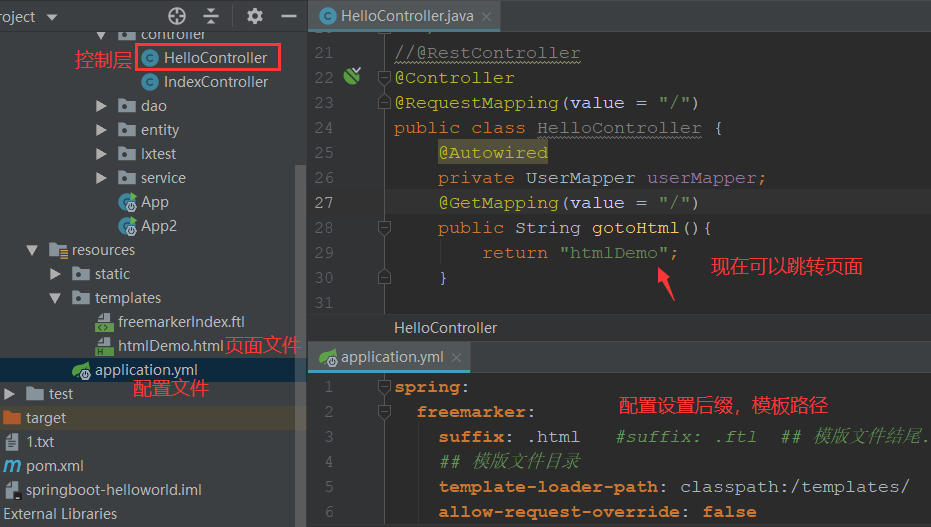Click the pom.xml Maven m icon

tap(12, 466)
